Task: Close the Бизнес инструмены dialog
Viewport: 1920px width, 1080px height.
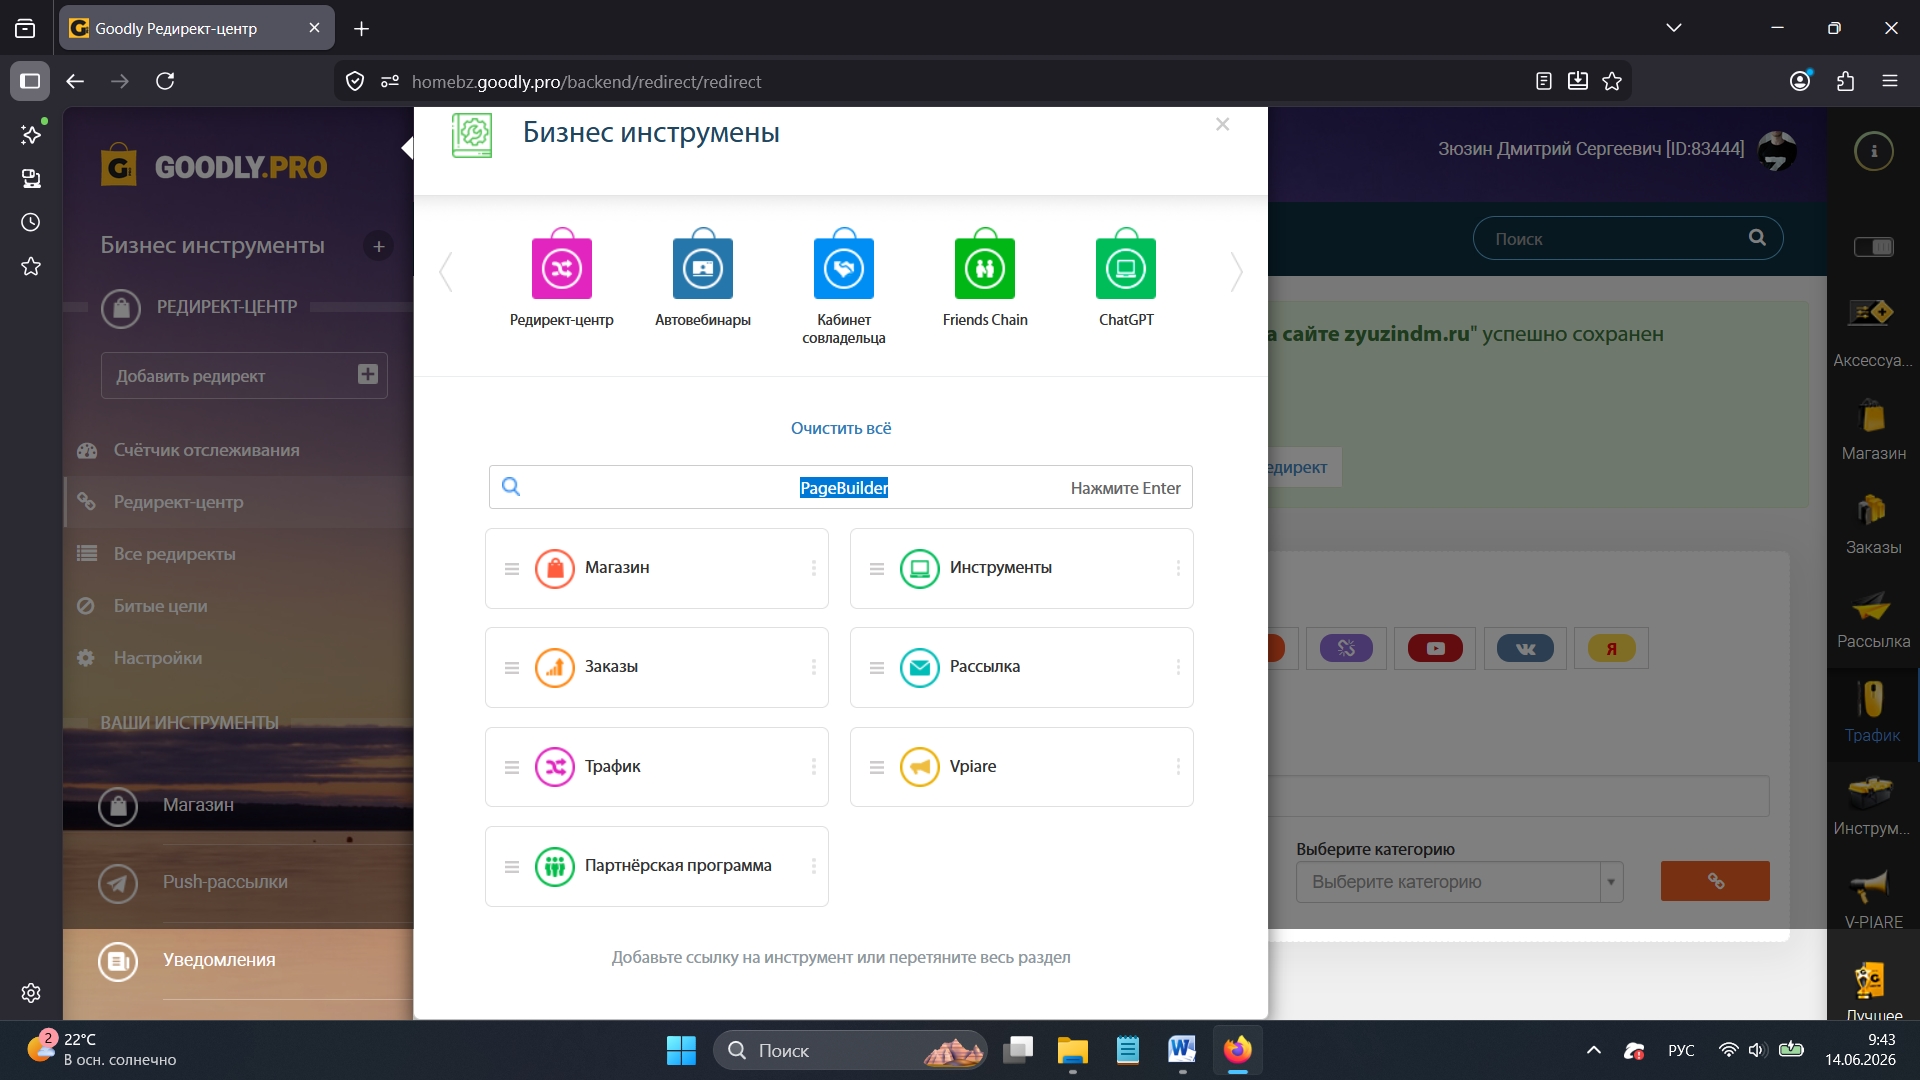Action: pyautogui.click(x=1222, y=124)
